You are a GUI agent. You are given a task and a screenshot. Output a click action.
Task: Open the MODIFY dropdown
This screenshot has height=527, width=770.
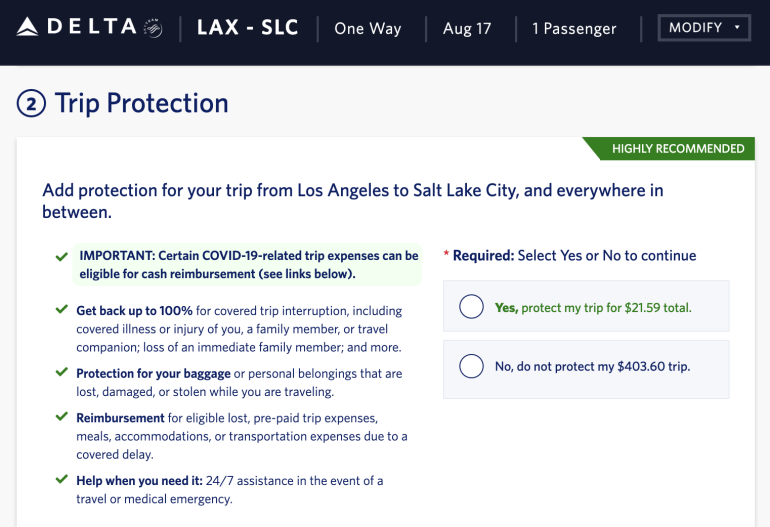[704, 28]
